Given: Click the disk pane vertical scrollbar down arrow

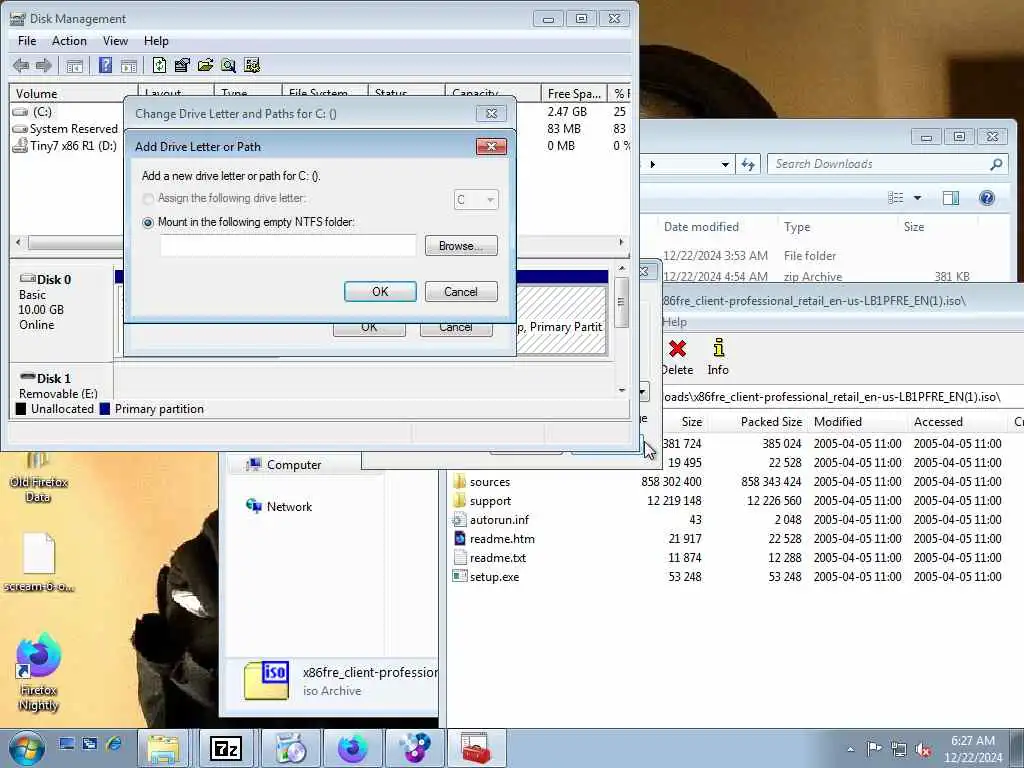Looking at the screenshot, I should tap(621, 391).
